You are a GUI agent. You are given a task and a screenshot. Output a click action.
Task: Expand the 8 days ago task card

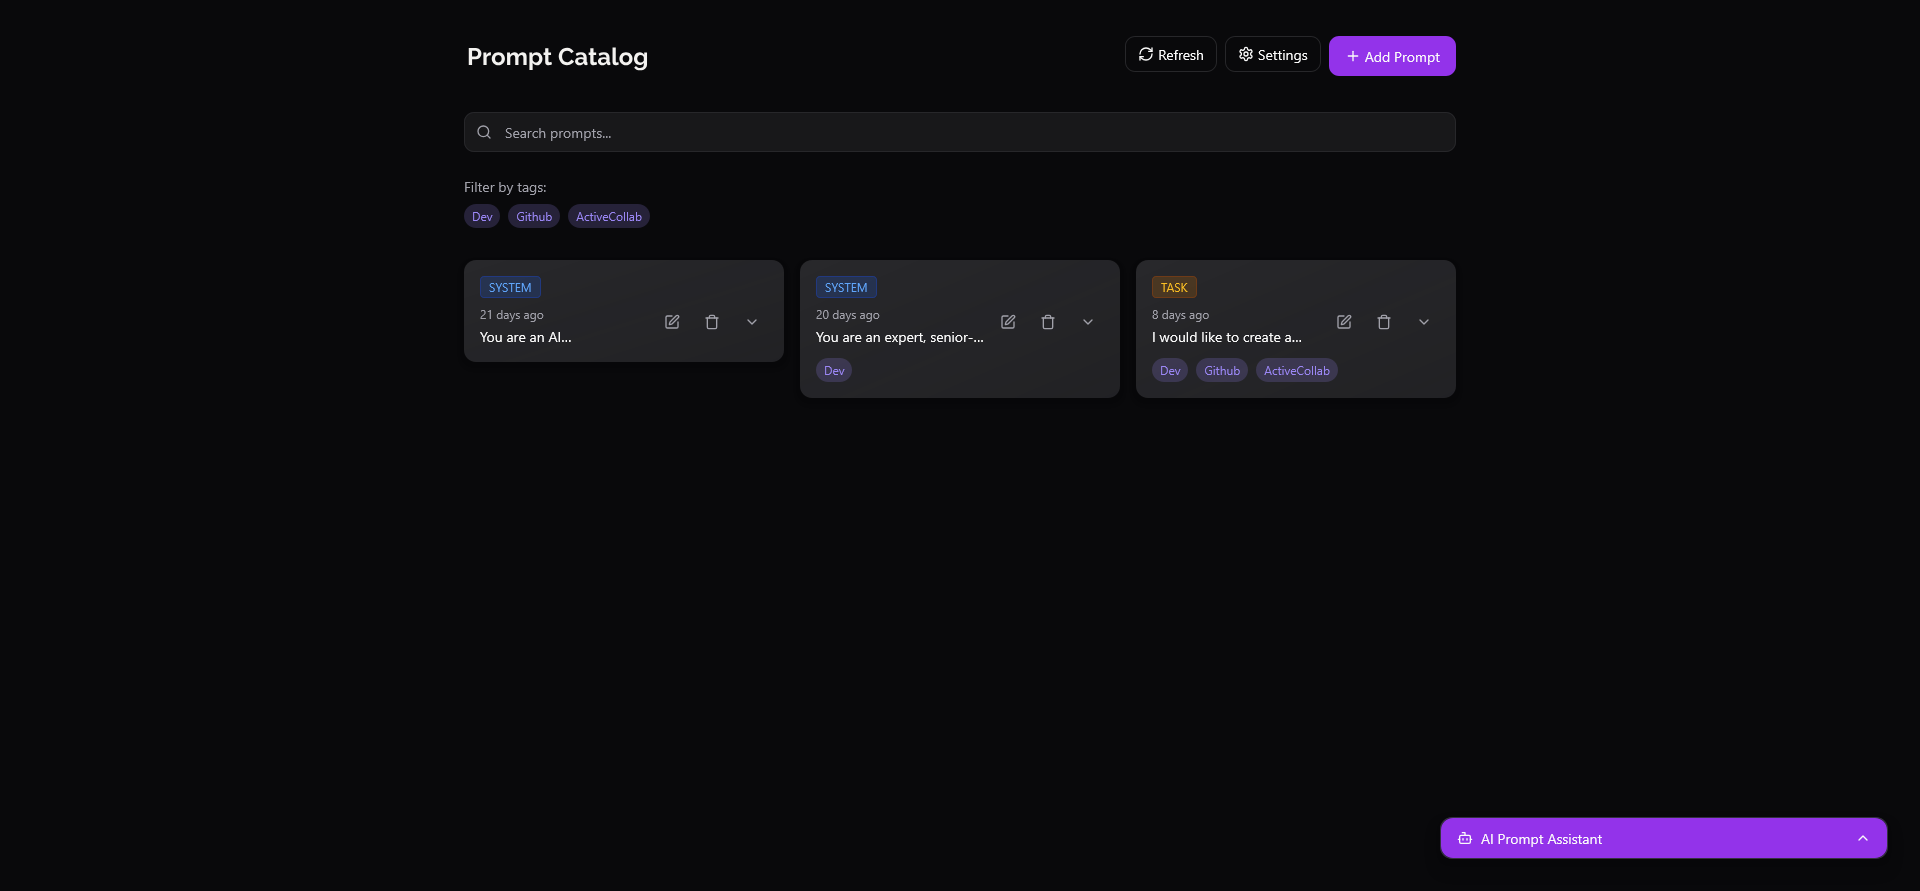point(1424,322)
